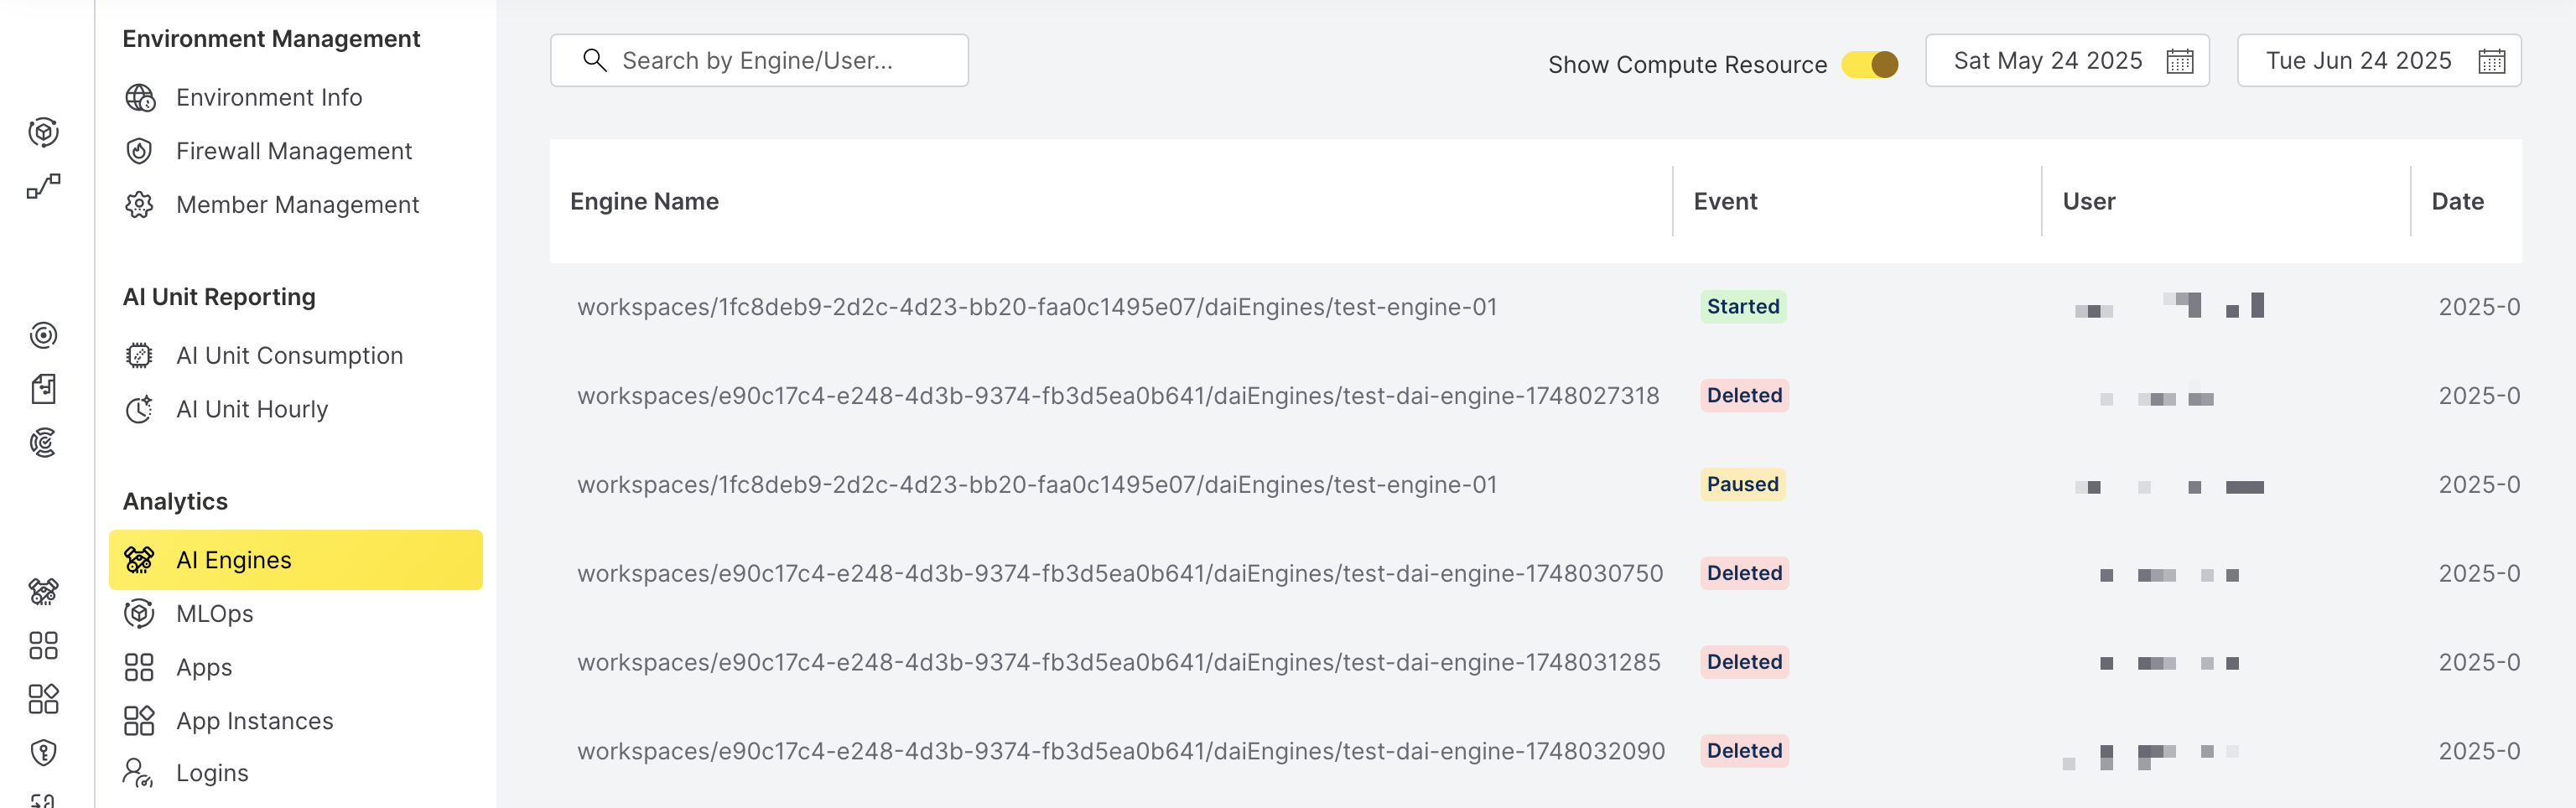Click Deleted badge for engine 1748030750
Viewport: 2576px width, 808px height.
1744,573
